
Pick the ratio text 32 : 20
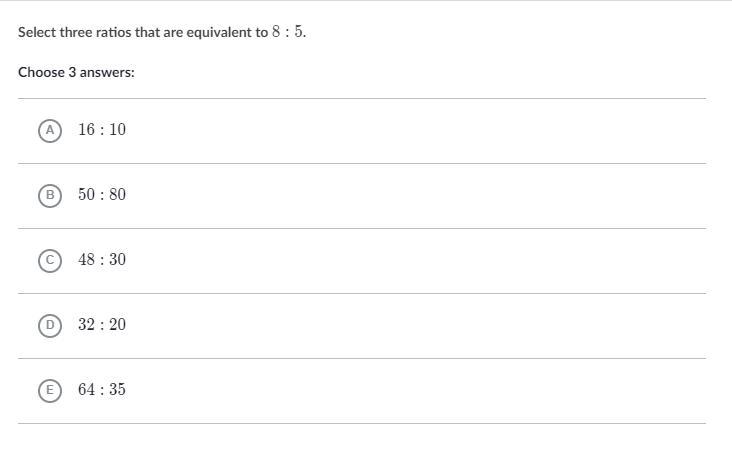(x=102, y=324)
